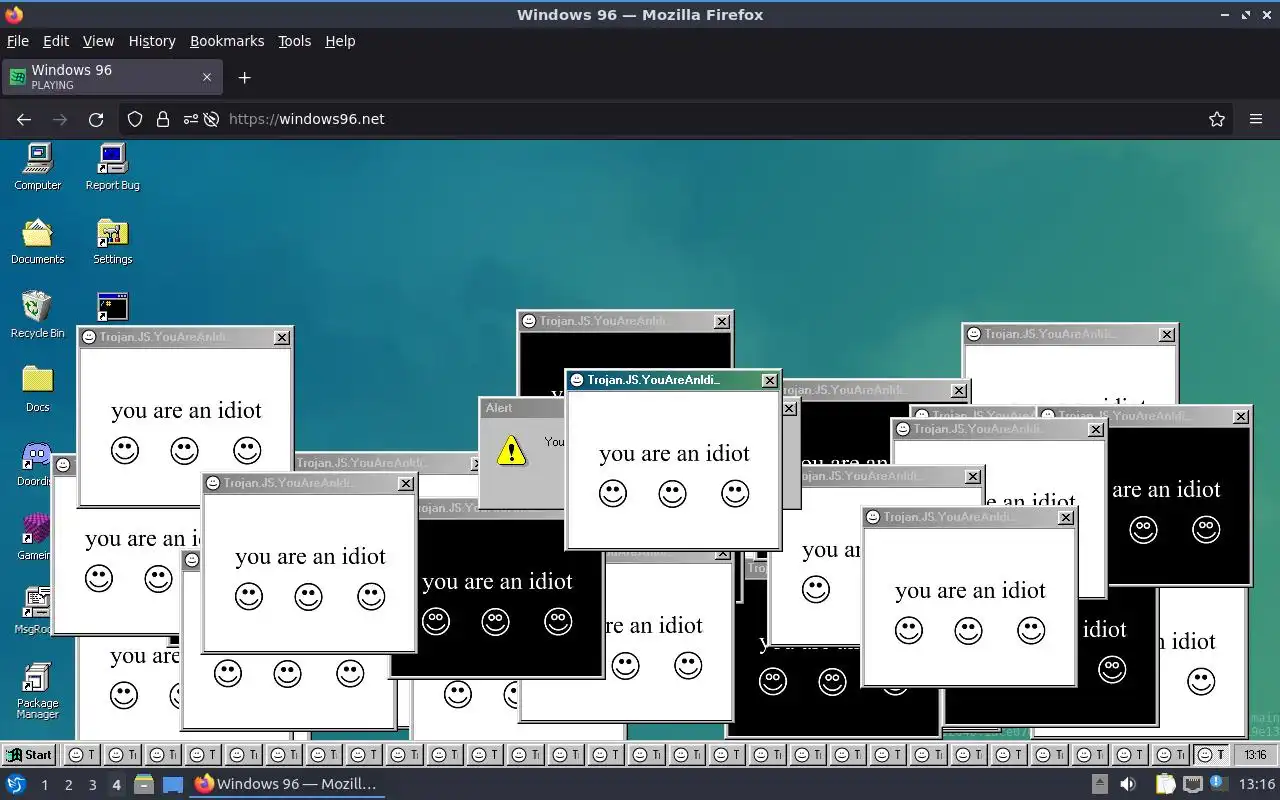Click the system panel clock showing 13:16
The image size is (1280, 800).
pos(1256,784)
